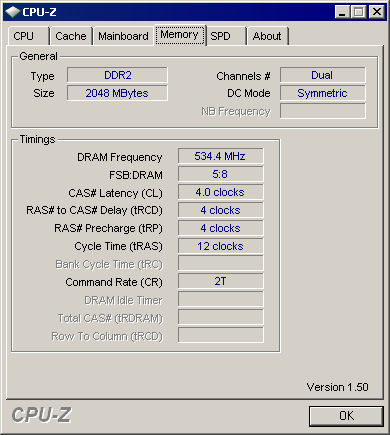This screenshot has width=390, height=435.
Task: Click the 534.4 MHz DRAM frequency value
Action: [220, 156]
